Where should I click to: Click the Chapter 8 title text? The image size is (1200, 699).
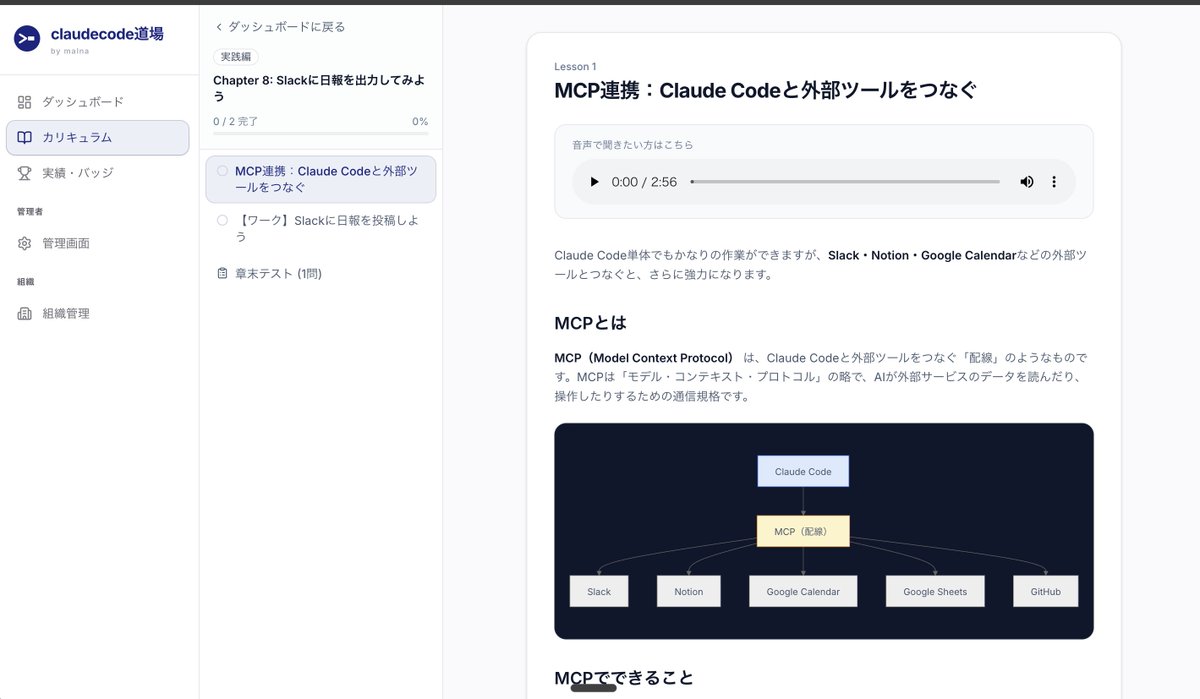click(x=318, y=88)
